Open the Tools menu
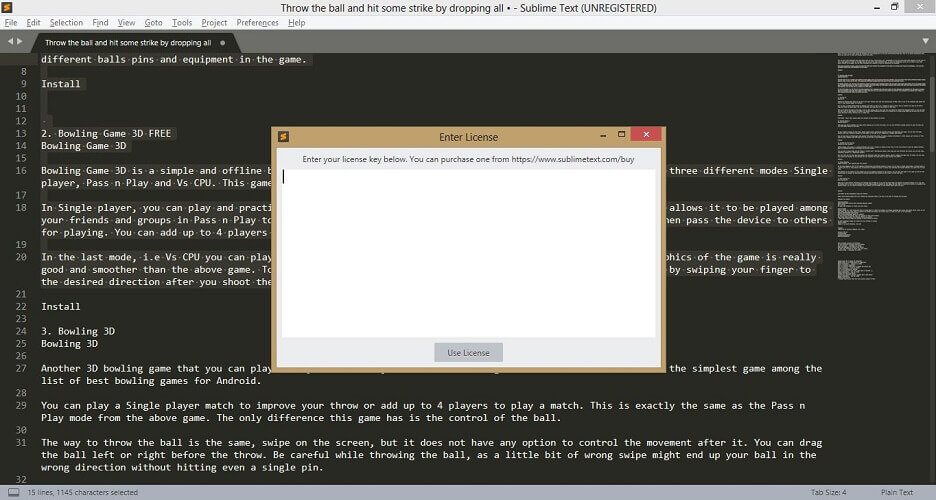This screenshot has height=500, width=936. coord(182,23)
